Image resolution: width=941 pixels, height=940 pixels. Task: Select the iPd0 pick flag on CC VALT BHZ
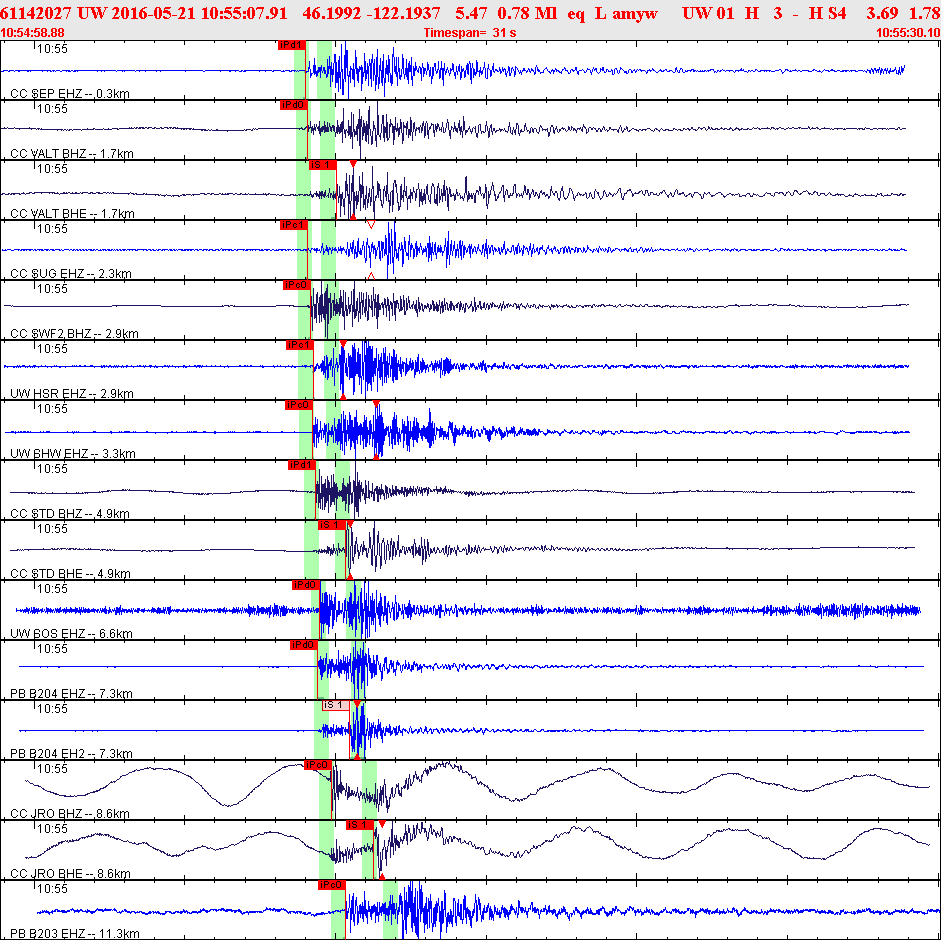[293, 105]
